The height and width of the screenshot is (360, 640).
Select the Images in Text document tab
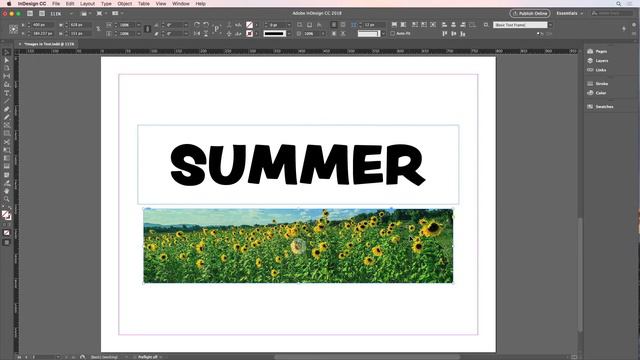pos(49,44)
